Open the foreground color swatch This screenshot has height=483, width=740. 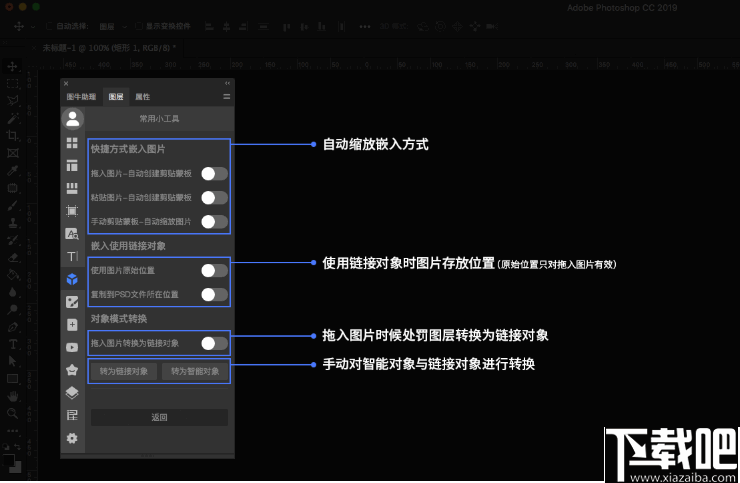[9, 459]
